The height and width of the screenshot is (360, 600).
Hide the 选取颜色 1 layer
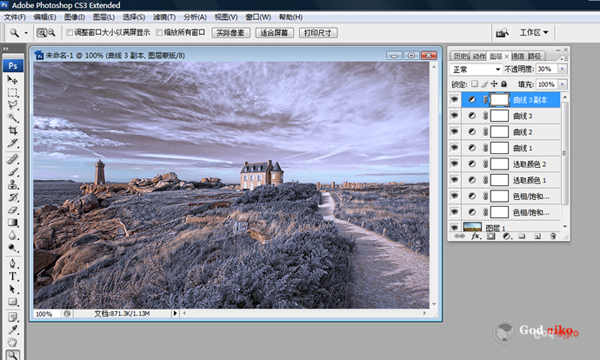click(x=454, y=180)
